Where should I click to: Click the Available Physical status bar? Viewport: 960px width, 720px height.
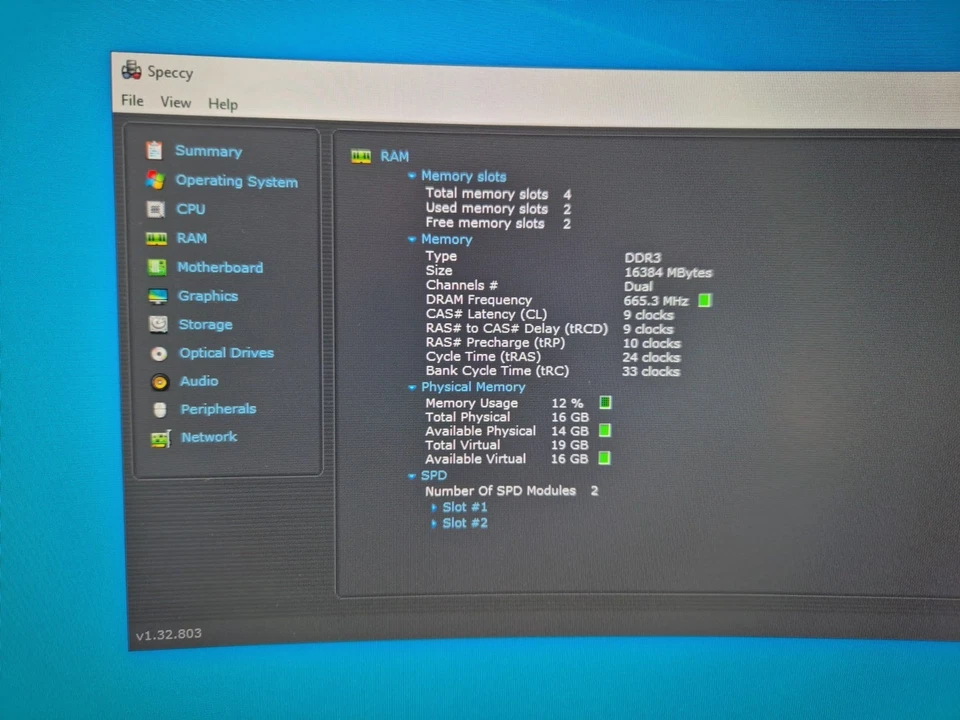tap(604, 430)
